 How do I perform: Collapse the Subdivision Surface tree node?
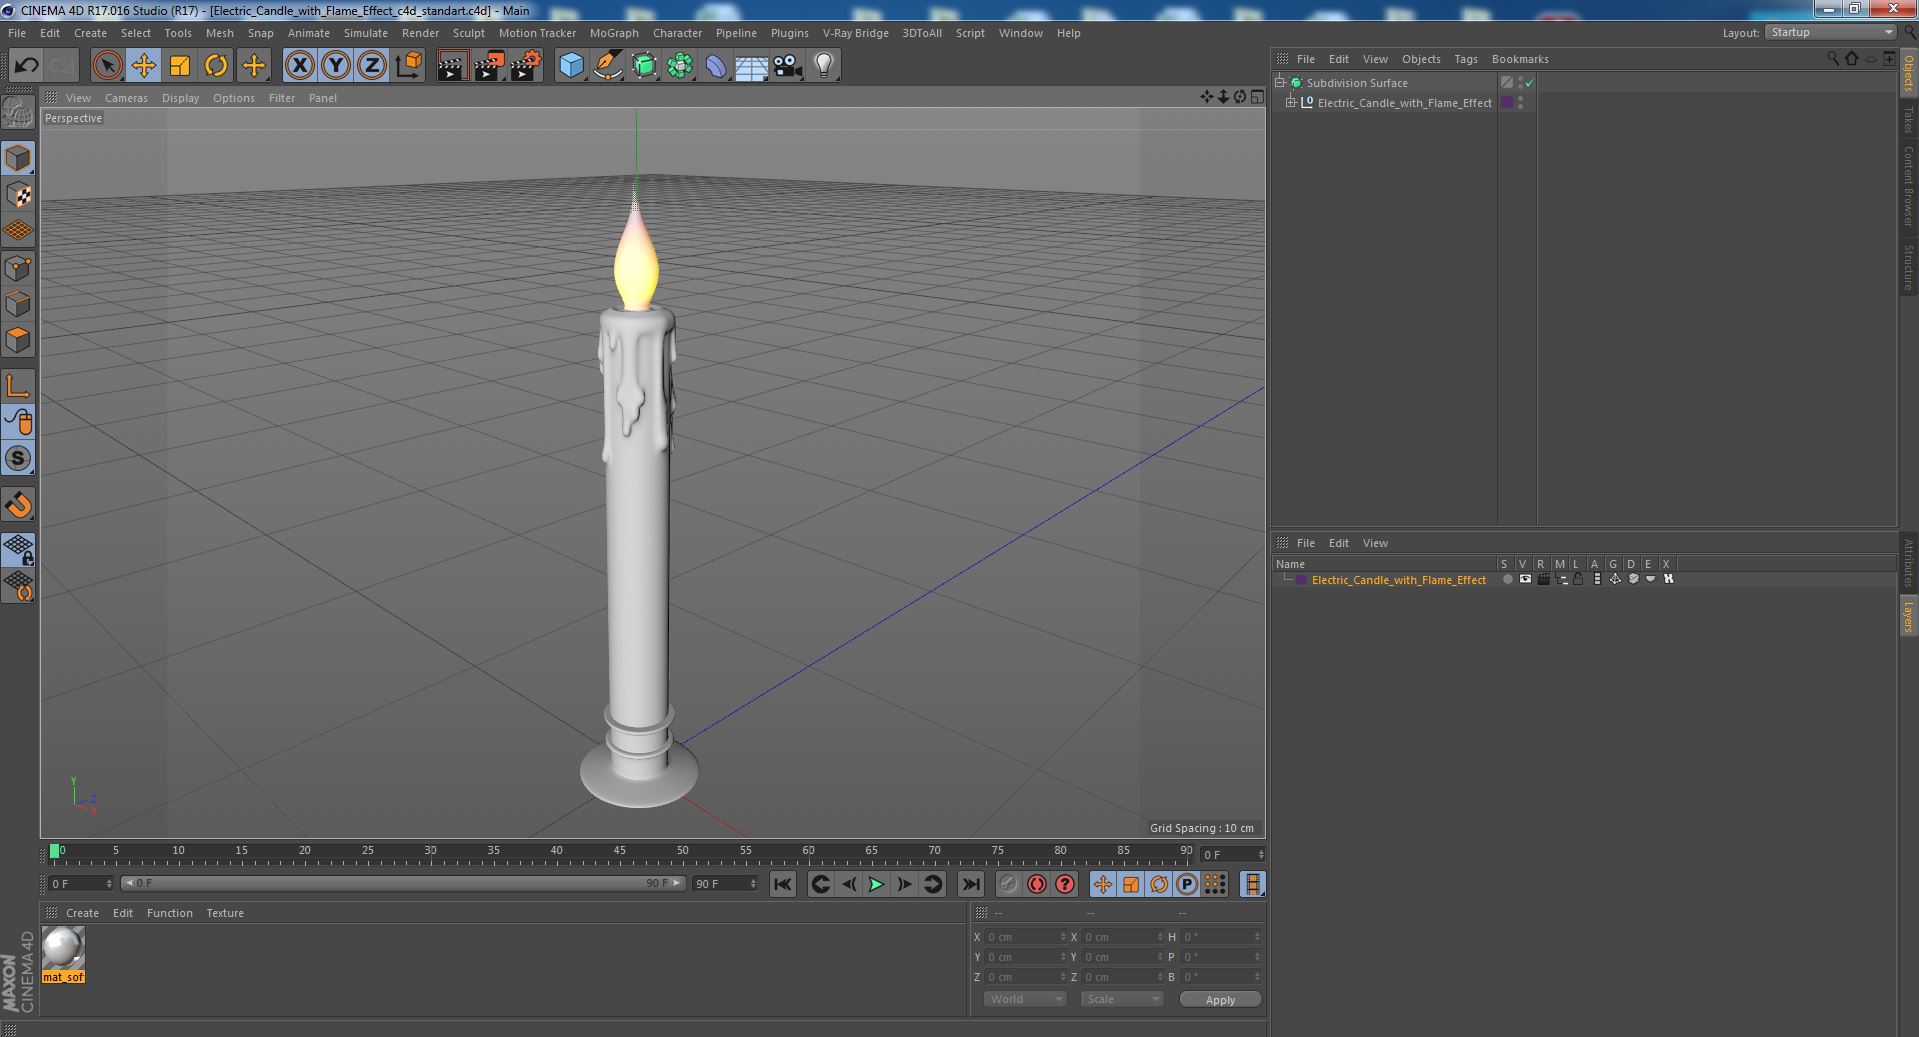(1280, 82)
